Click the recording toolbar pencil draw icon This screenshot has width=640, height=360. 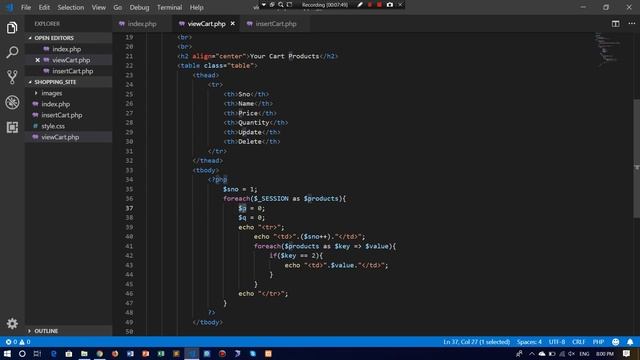click(360, 4)
